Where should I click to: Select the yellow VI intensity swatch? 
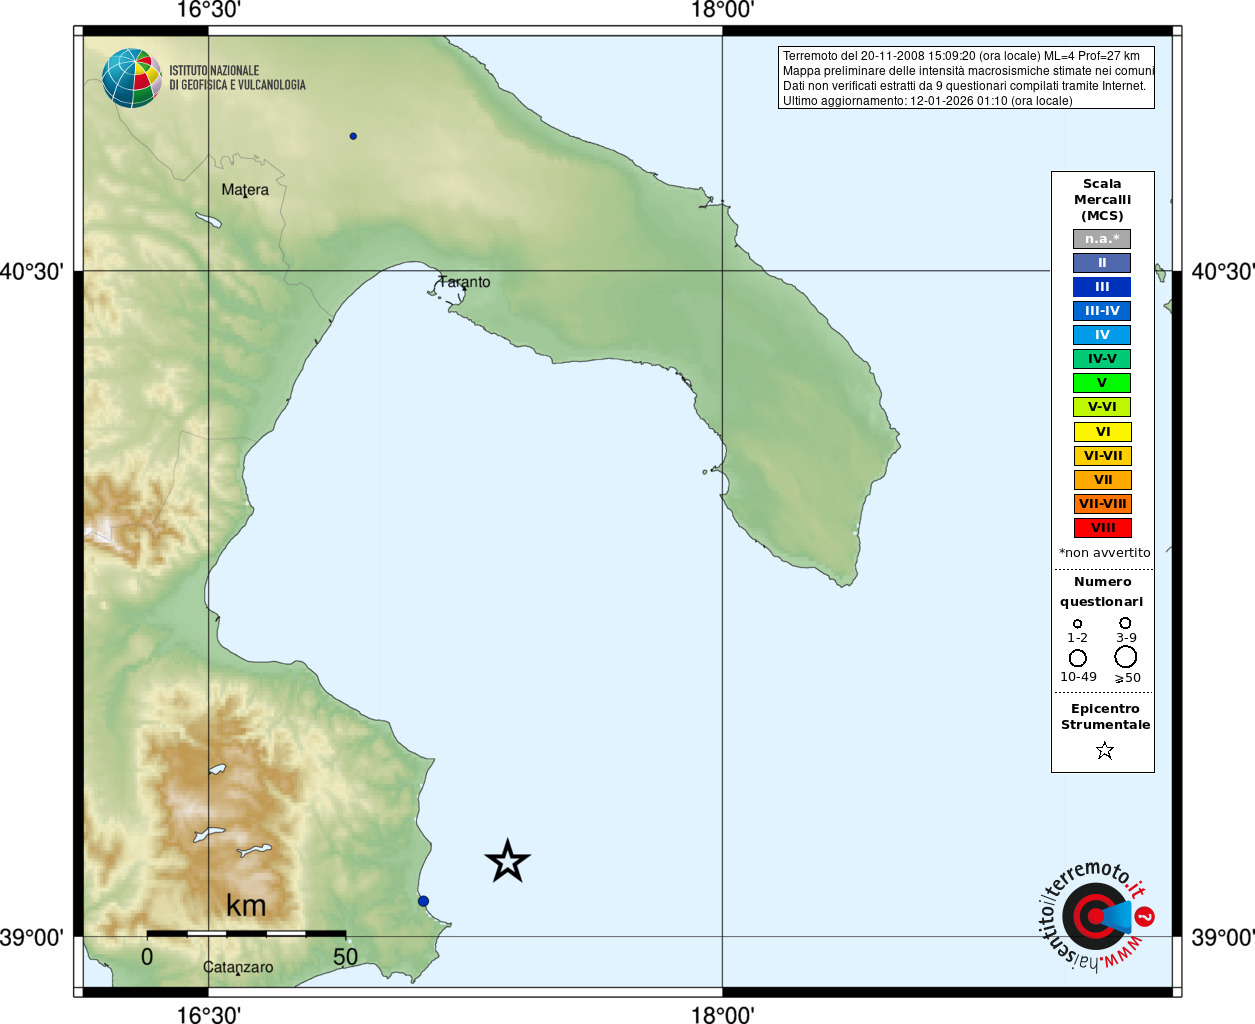point(1103,432)
